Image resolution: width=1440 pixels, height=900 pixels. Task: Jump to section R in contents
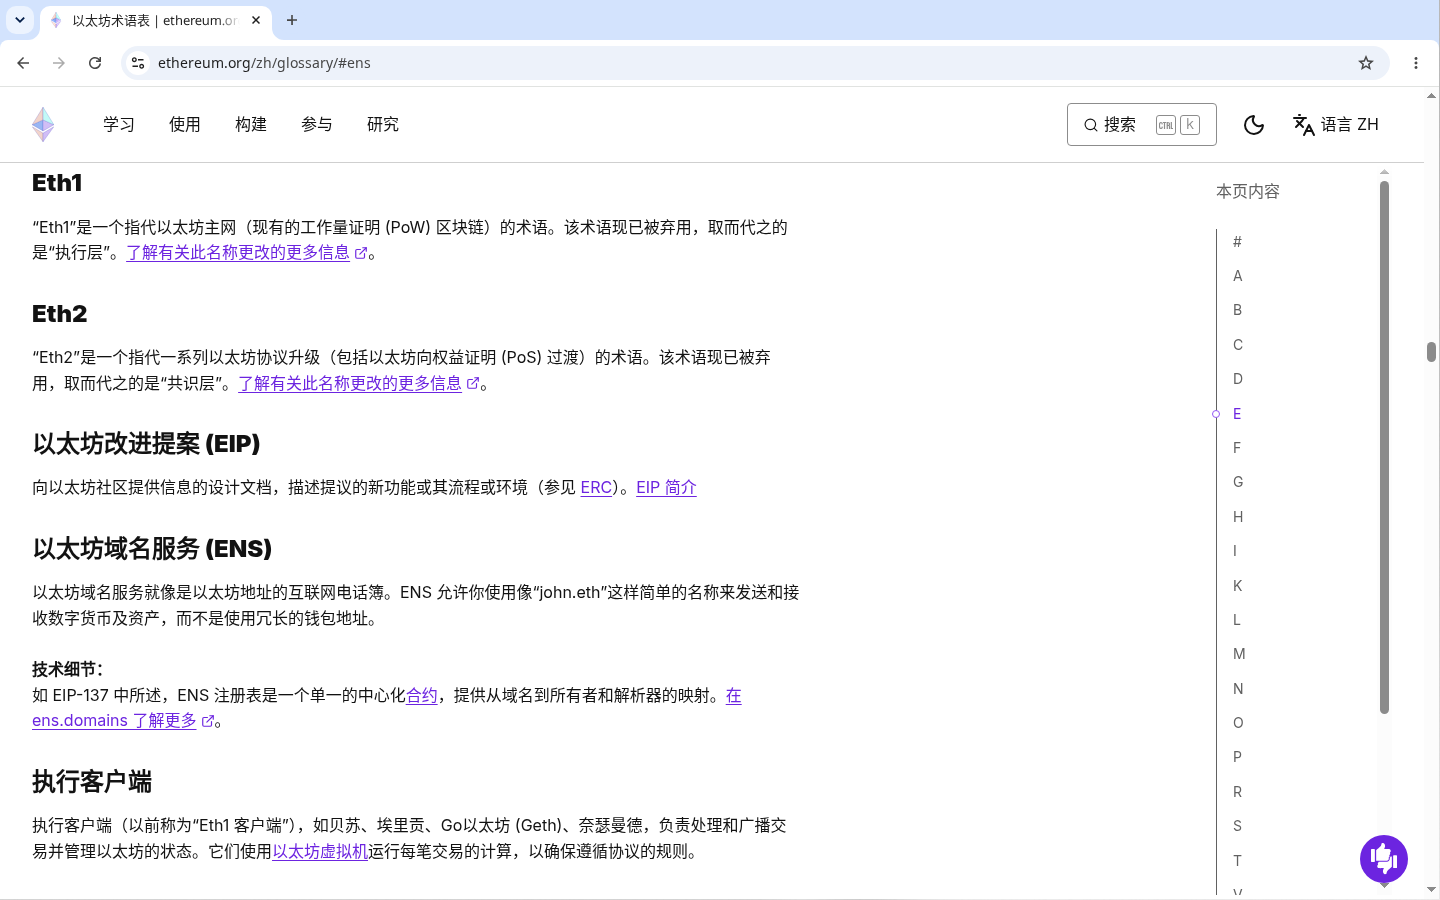1237,792
